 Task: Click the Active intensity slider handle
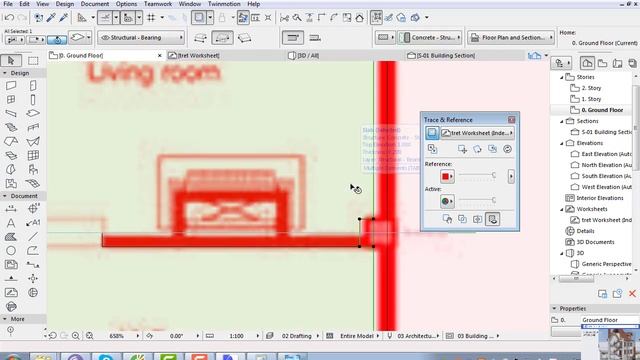[493, 200]
